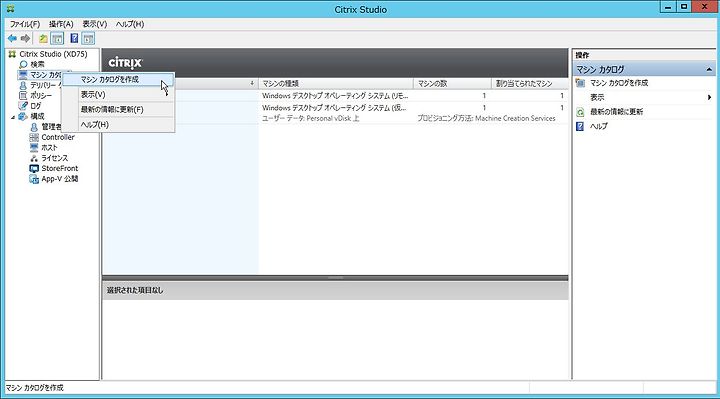This screenshot has height=399, width=720.
Task: Click the Citrix Studio window system icon
Action: (x=11, y=8)
